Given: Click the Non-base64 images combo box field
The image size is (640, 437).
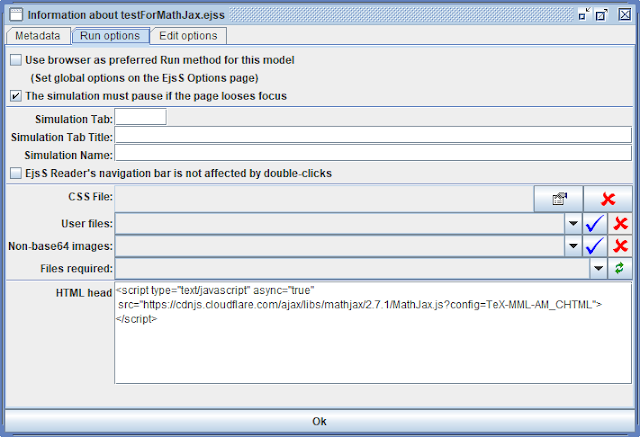Looking at the screenshot, I should (340, 246).
